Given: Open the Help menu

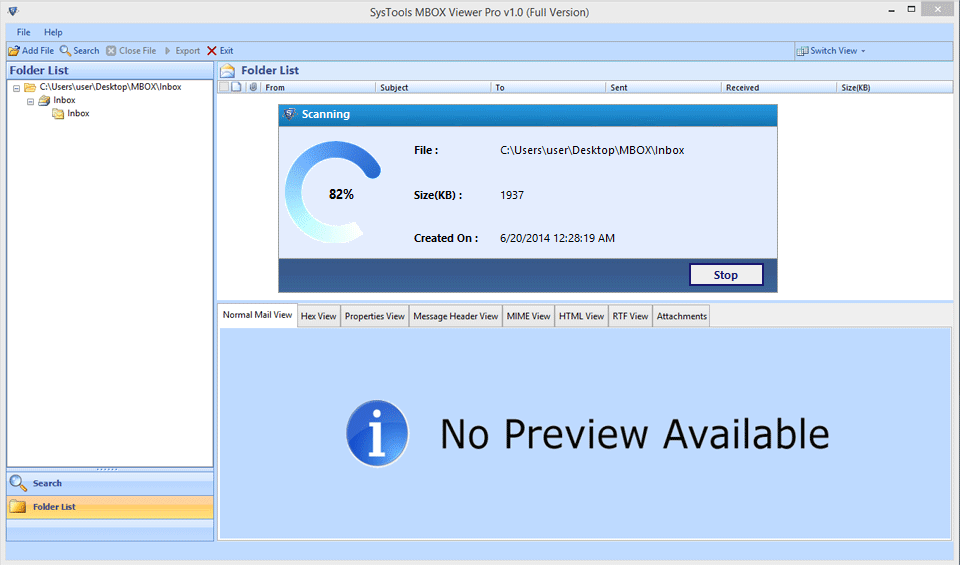Looking at the screenshot, I should pyautogui.click(x=53, y=32).
